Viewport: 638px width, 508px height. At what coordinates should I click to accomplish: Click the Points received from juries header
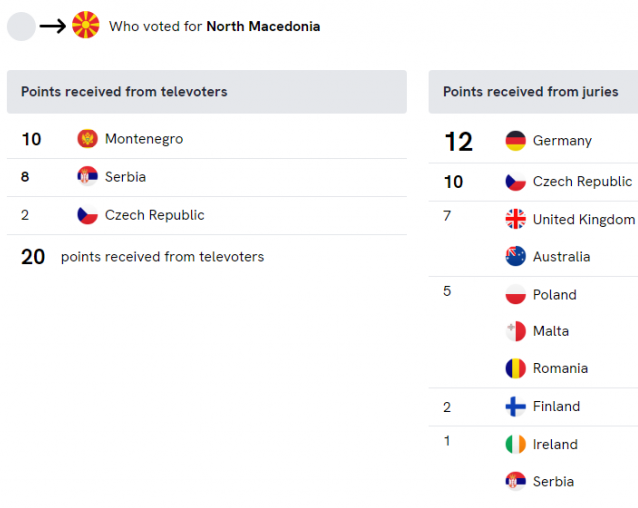(533, 92)
